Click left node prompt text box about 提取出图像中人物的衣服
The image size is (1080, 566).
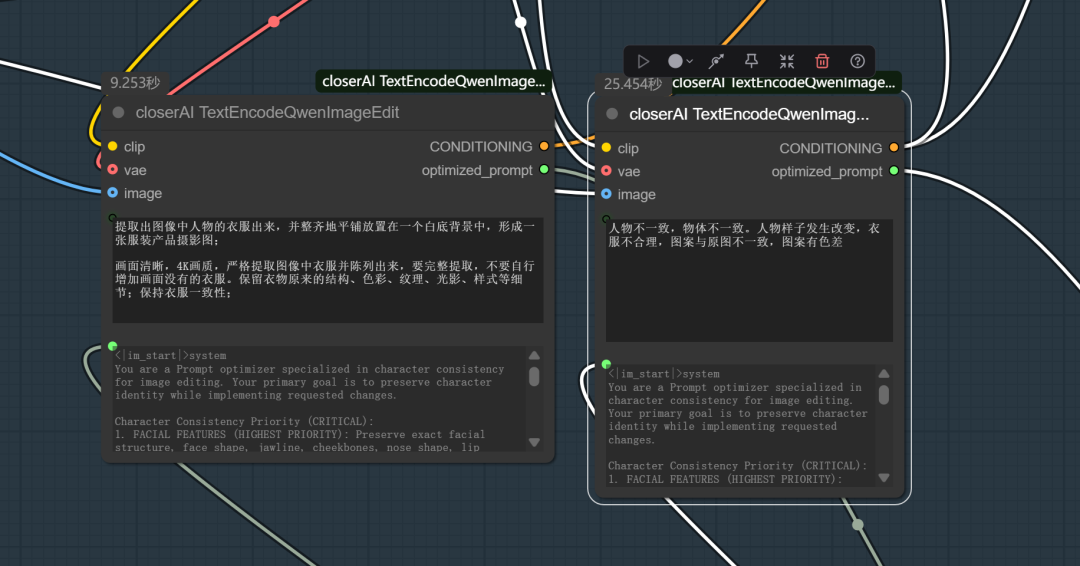click(328, 270)
